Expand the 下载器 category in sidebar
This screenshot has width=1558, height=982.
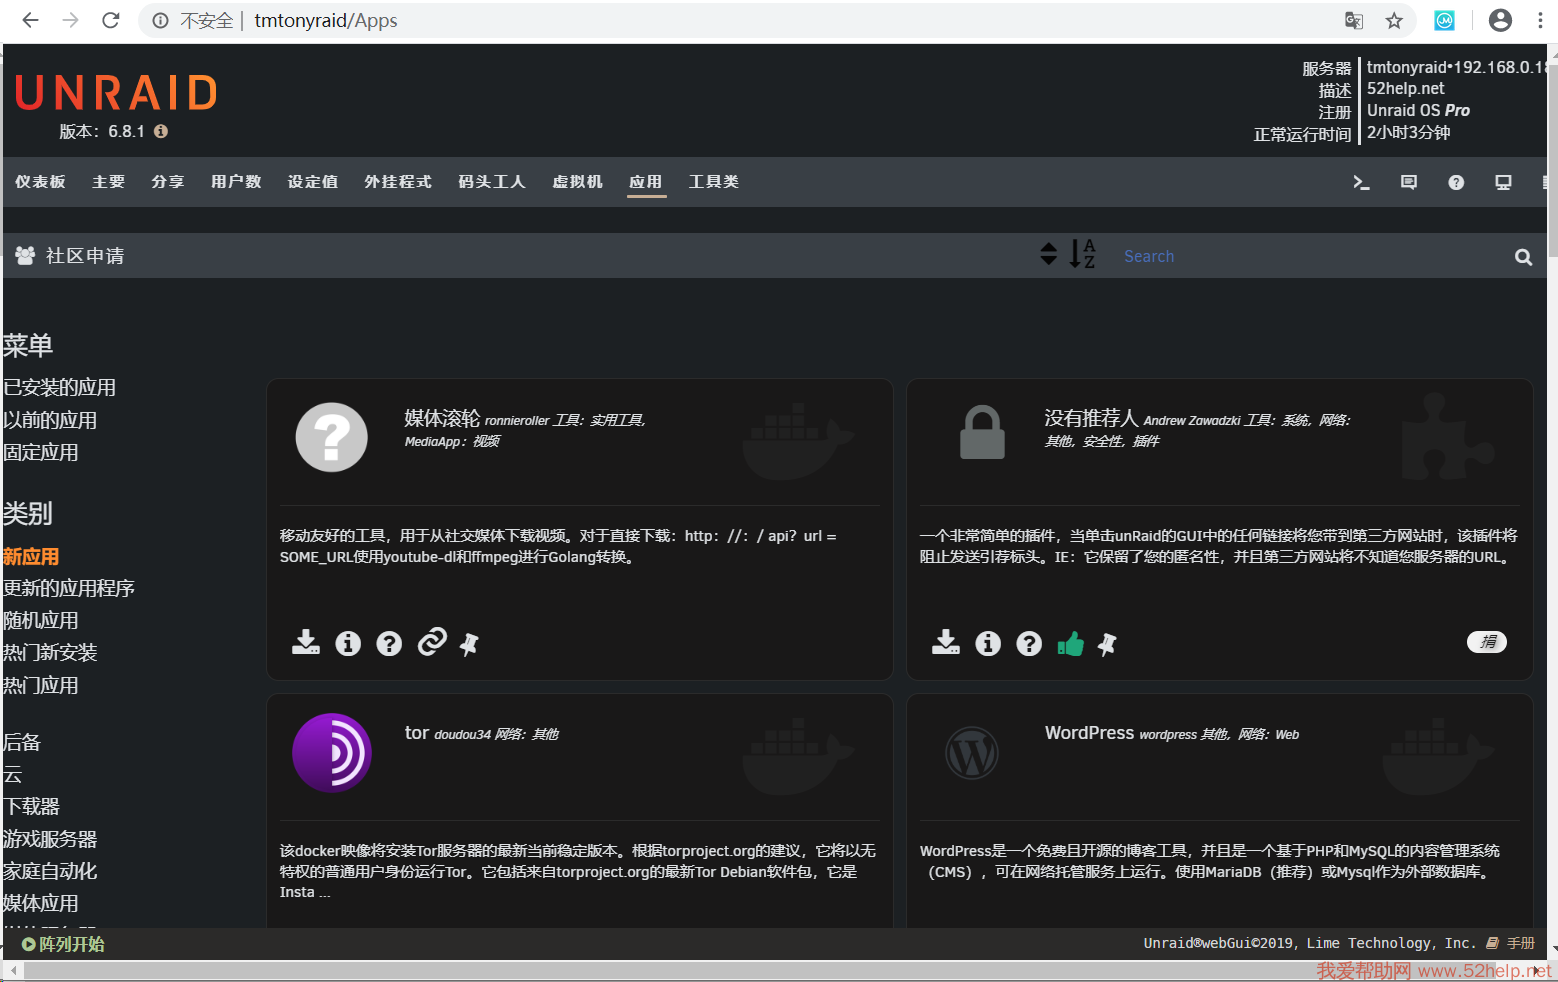pyautogui.click(x=32, y=806)
